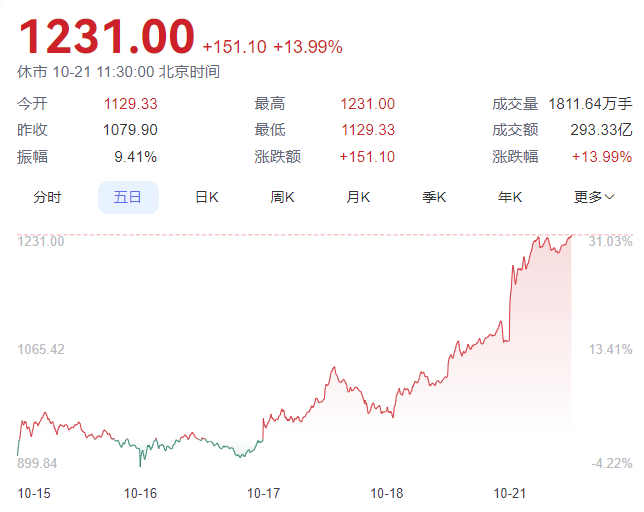Expand the 更多 dropdown menu
The image size is (644, 512).
(594, 197)
